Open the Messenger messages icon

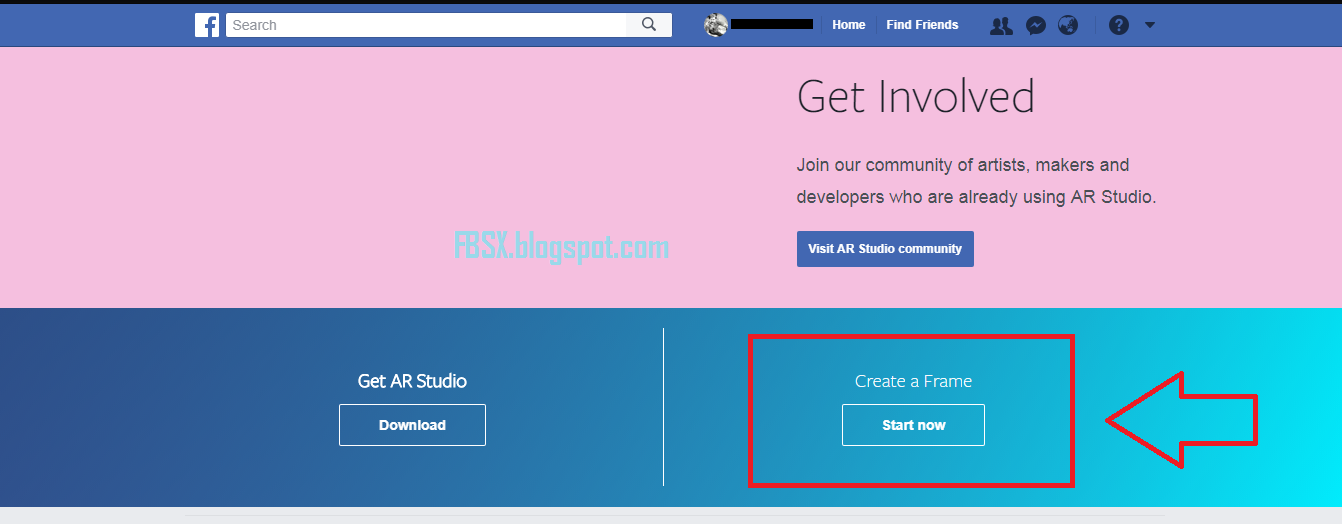(1036, 26)
